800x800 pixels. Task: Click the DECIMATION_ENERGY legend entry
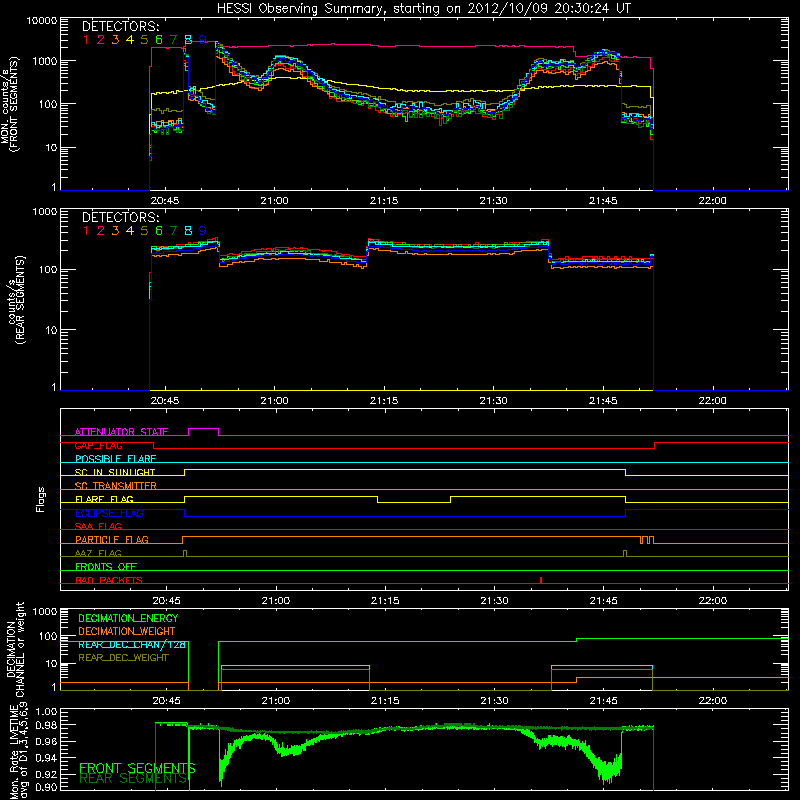click(128, 618)
